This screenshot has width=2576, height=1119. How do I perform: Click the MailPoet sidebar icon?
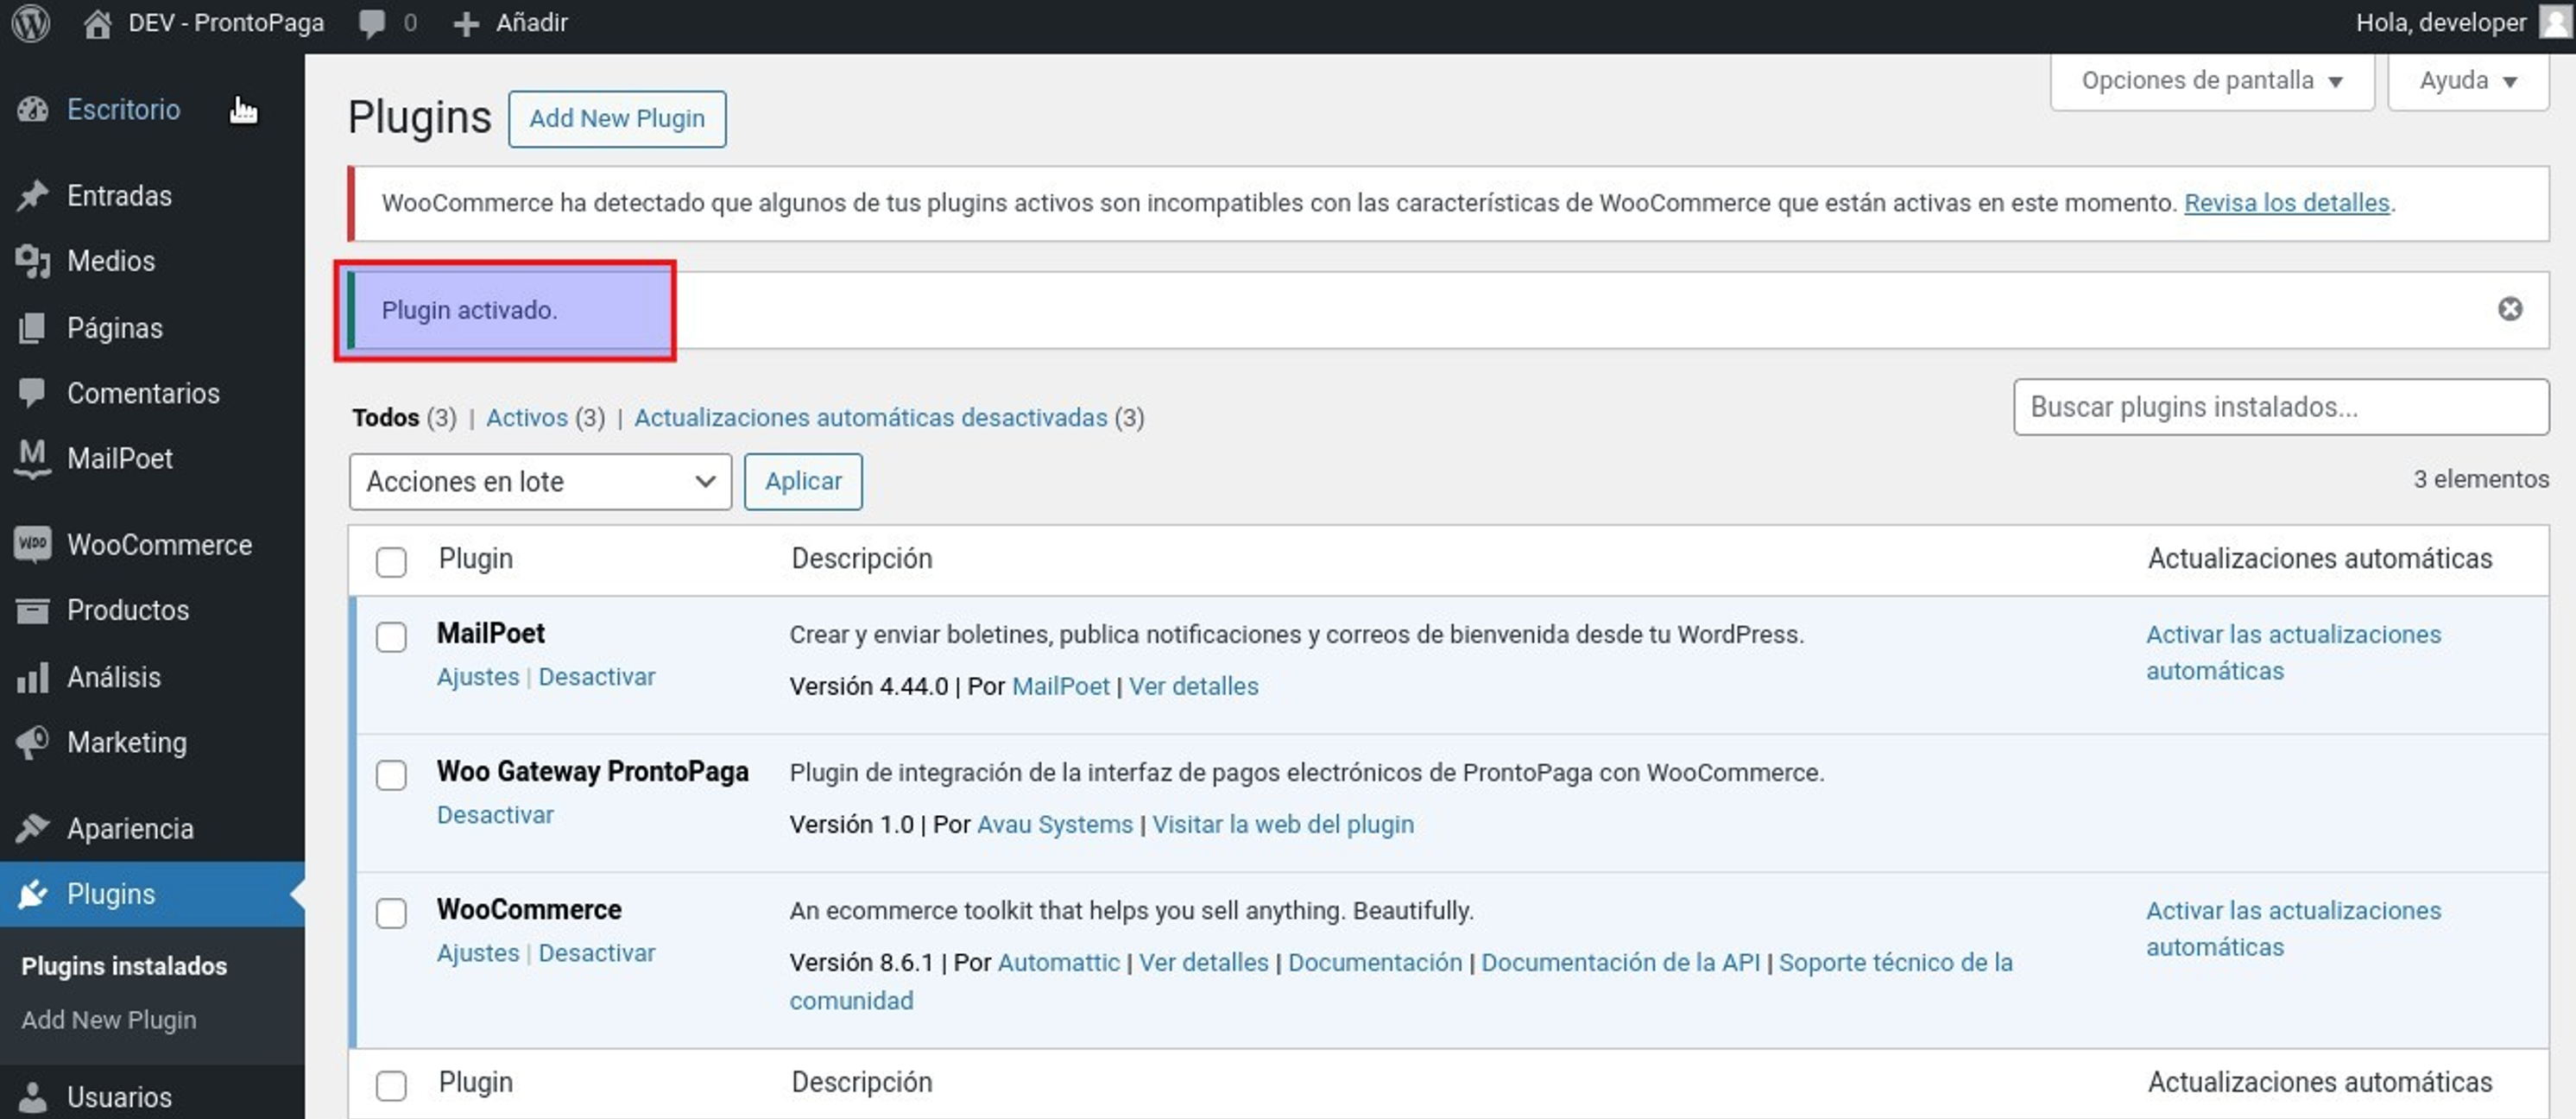coord(33,458)
